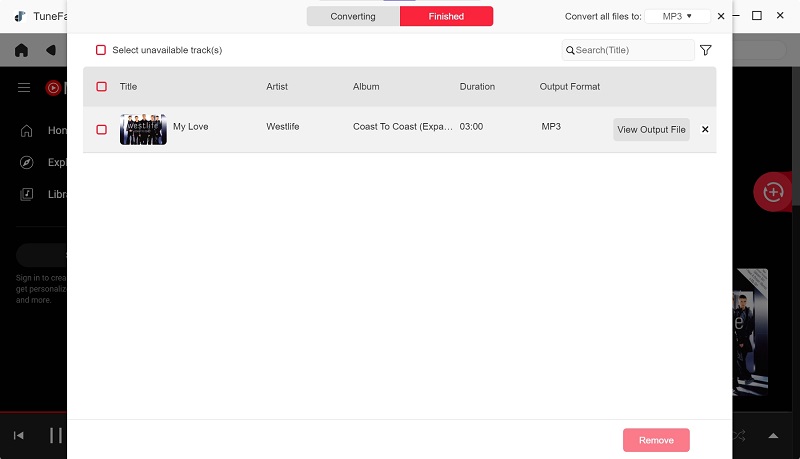Screen dimensions: 800x459
Task: Open the MP3 convert format dropdown
Action: (677, 16)
